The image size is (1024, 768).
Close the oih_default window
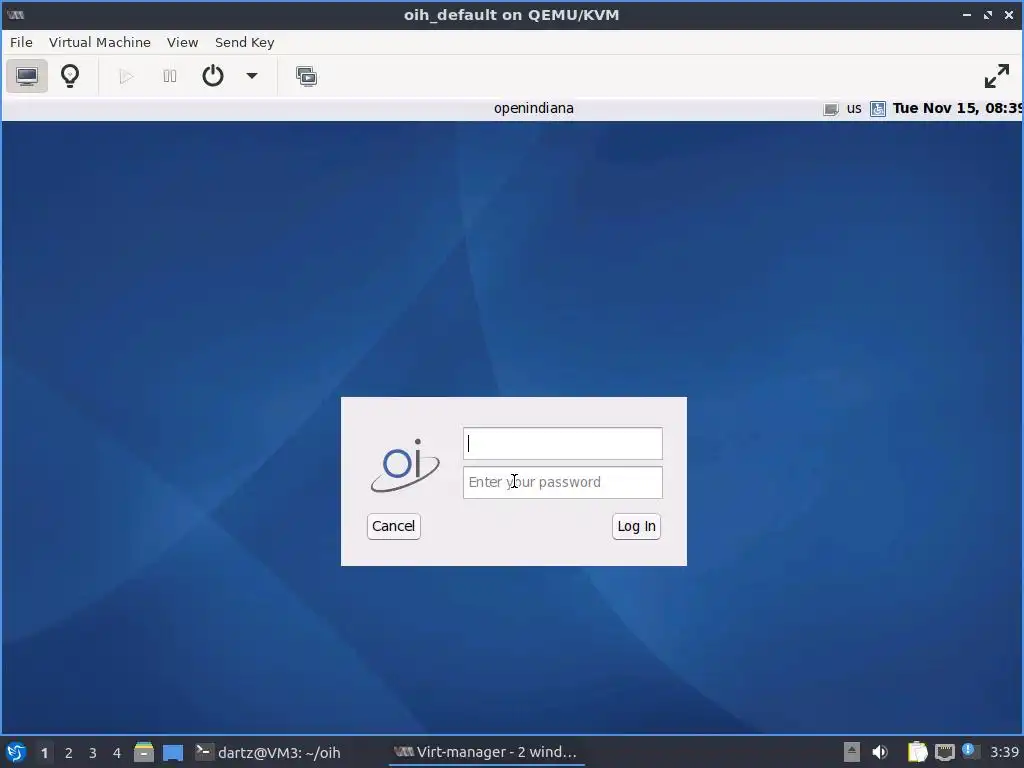(1009, 14)
